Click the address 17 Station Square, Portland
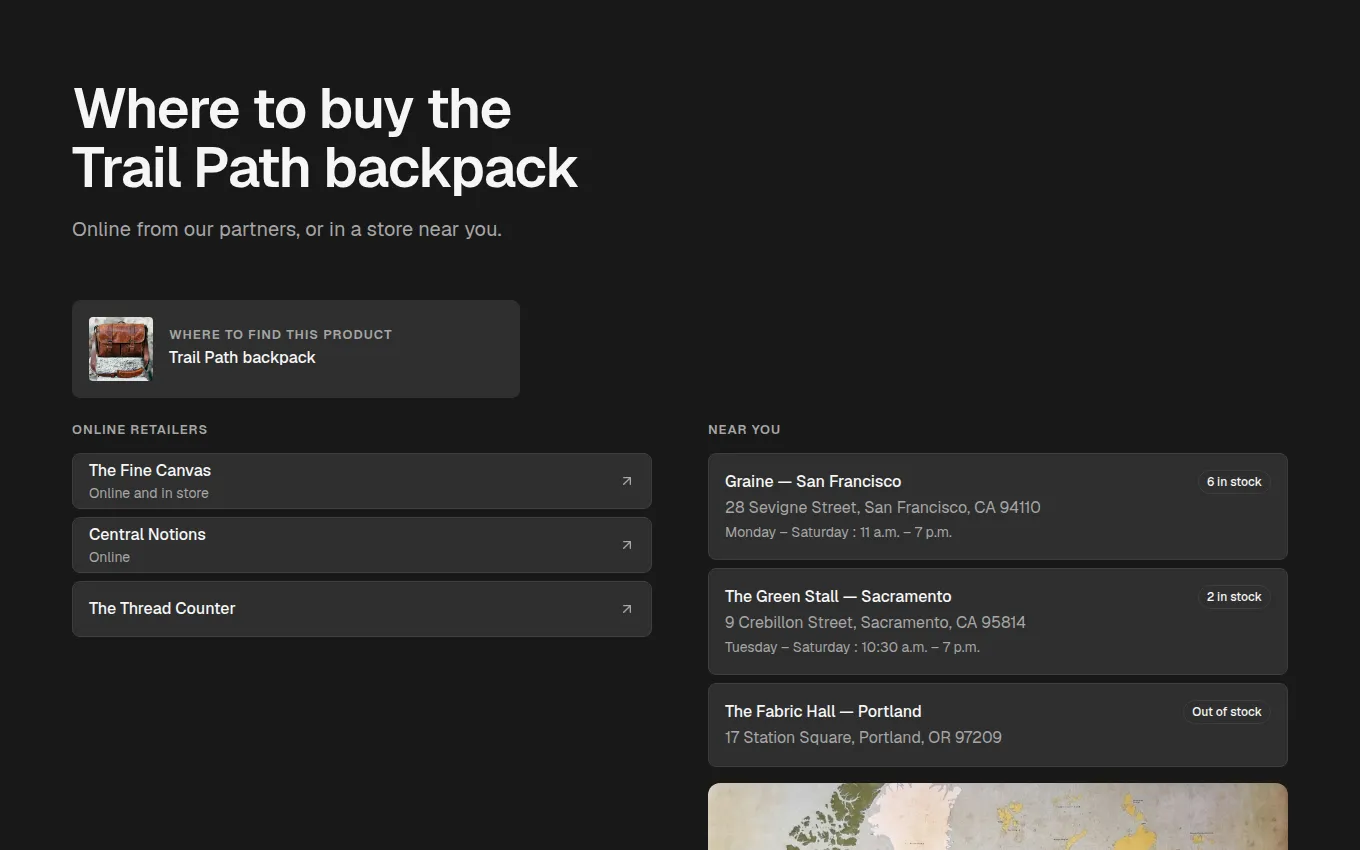1360x850 pixels. 863,737
